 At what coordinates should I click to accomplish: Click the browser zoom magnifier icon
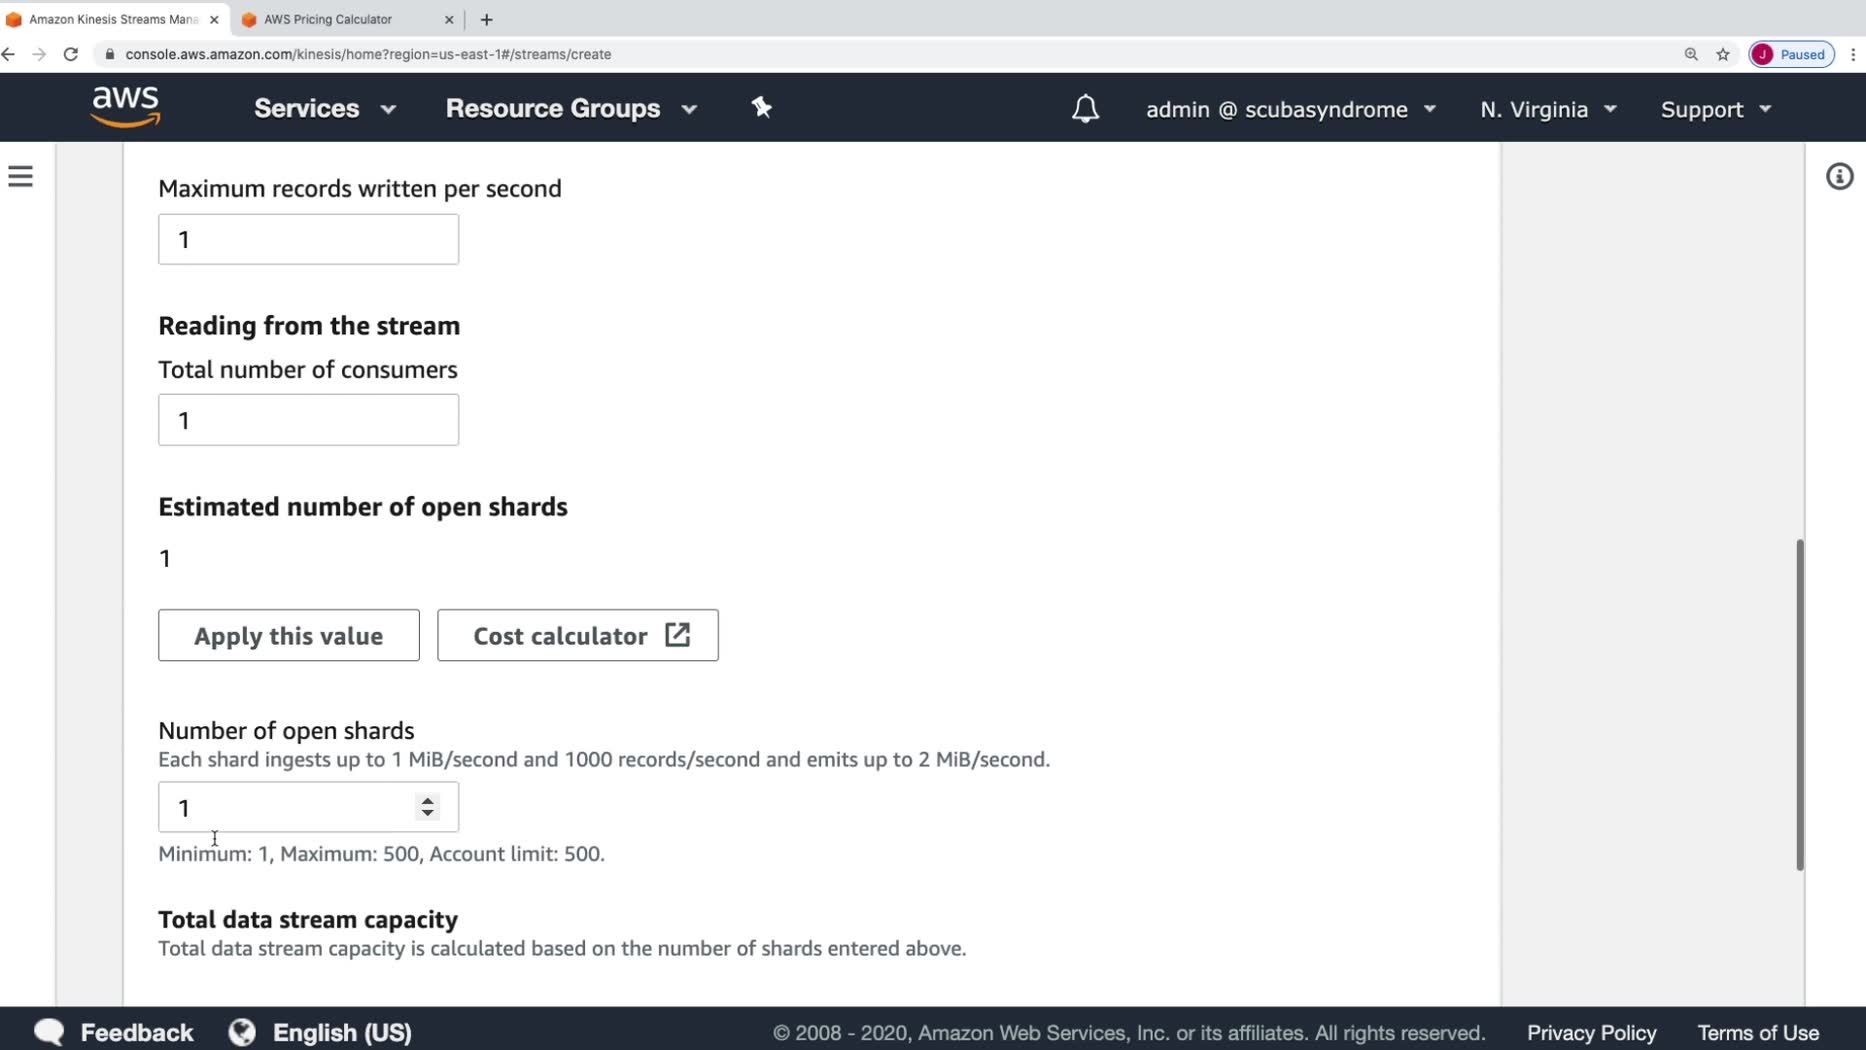1691,54
